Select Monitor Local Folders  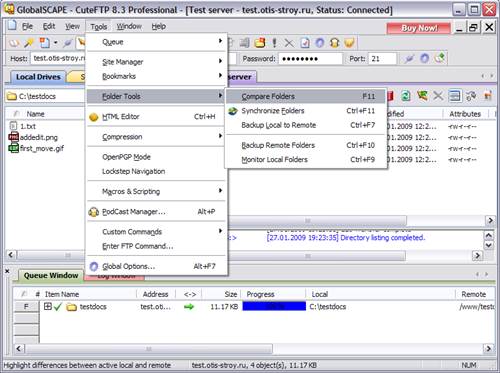coord(306,160)
